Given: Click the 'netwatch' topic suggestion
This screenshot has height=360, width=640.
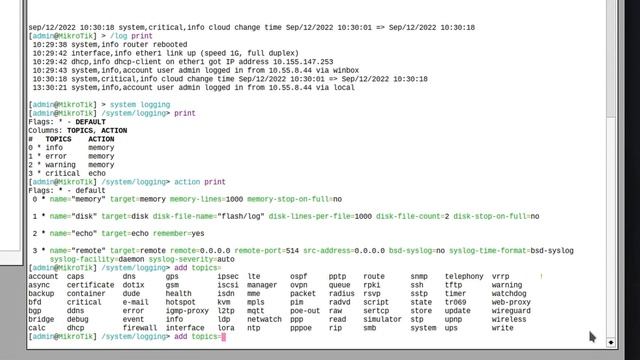Looking at the screenshot, I should [264, 319].
